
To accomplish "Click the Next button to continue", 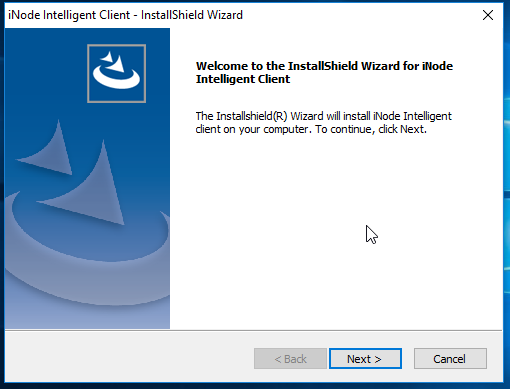I will (x=365, y=359).
